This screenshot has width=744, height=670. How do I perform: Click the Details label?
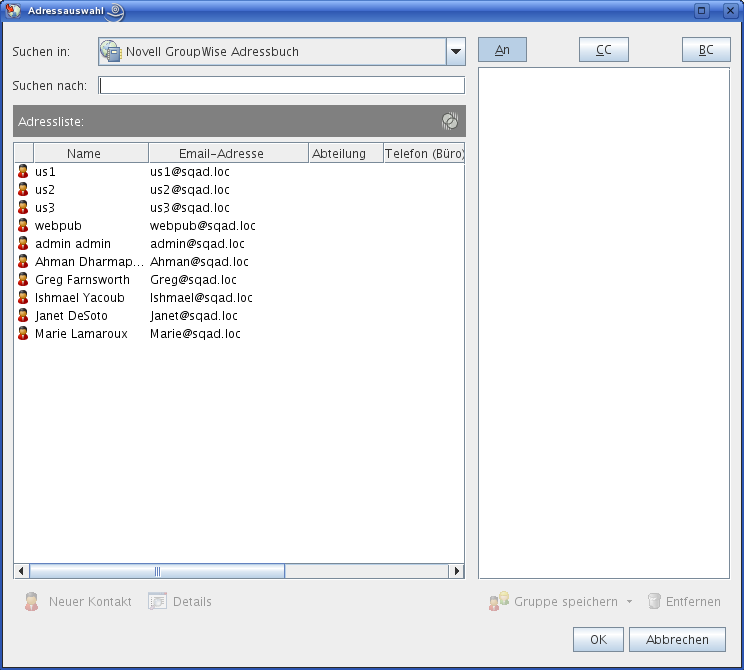click(x=192, y=602)
